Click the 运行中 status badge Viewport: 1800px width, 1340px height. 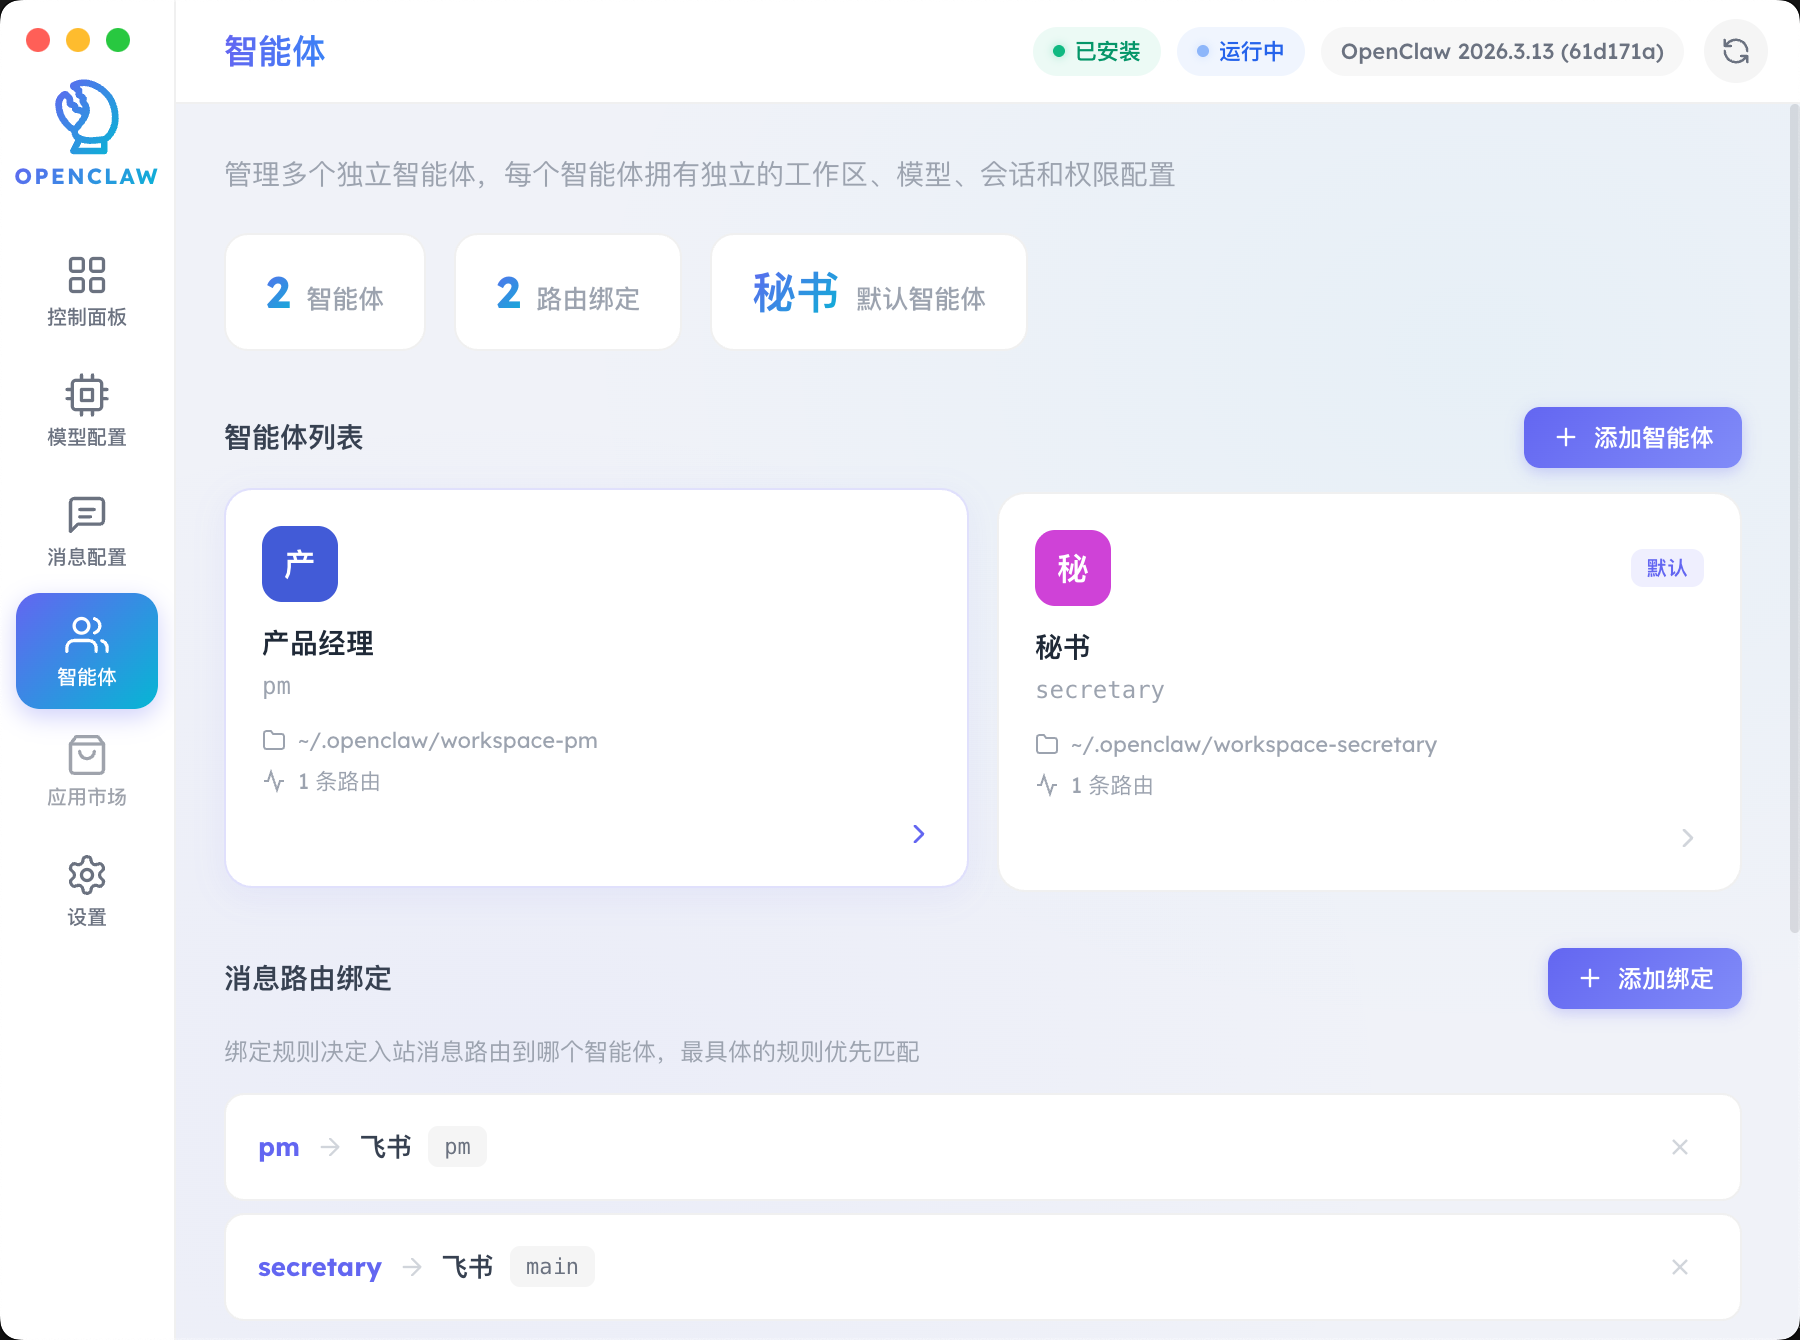[1240, 51]
